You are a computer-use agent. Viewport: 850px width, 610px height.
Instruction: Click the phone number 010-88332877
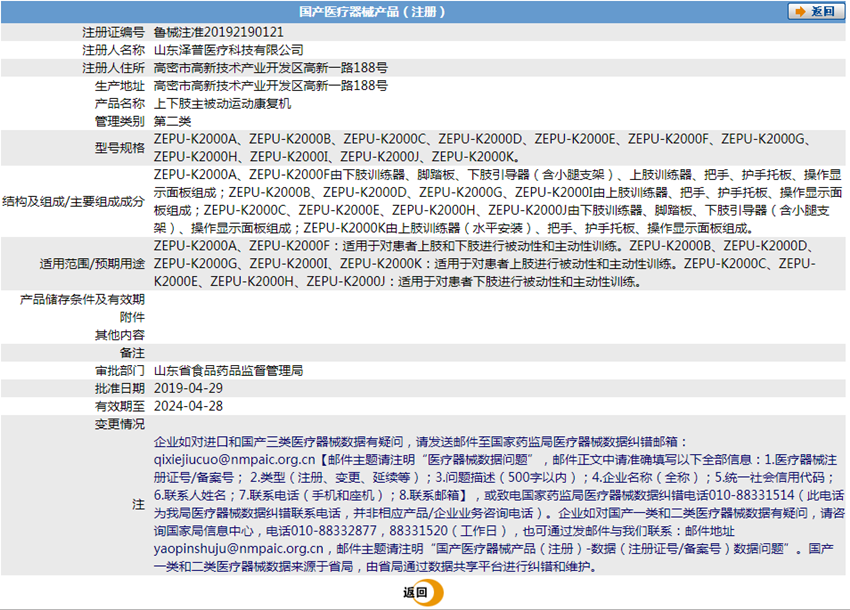point(333,531)
